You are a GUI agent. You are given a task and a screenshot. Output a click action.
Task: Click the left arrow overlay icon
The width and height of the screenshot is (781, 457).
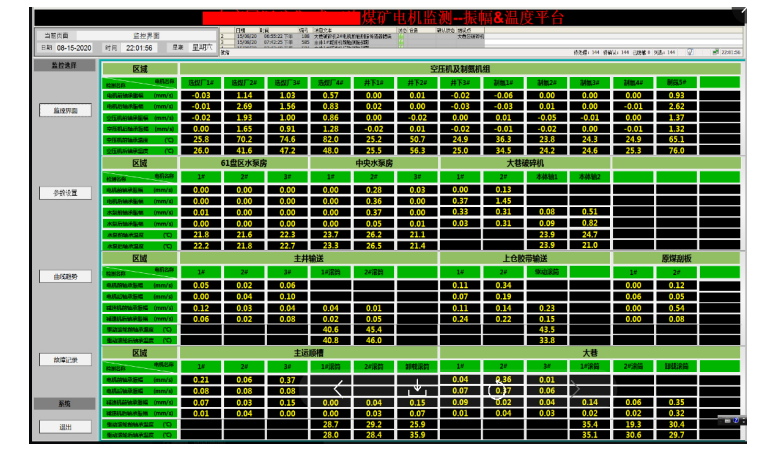tap(339, 388)
